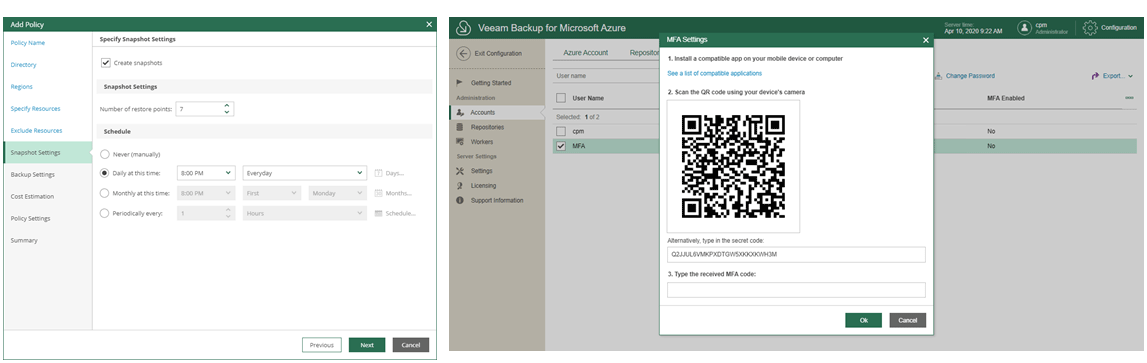
Task: Select the Daily at this time radio option
Action: coord(105,173)
